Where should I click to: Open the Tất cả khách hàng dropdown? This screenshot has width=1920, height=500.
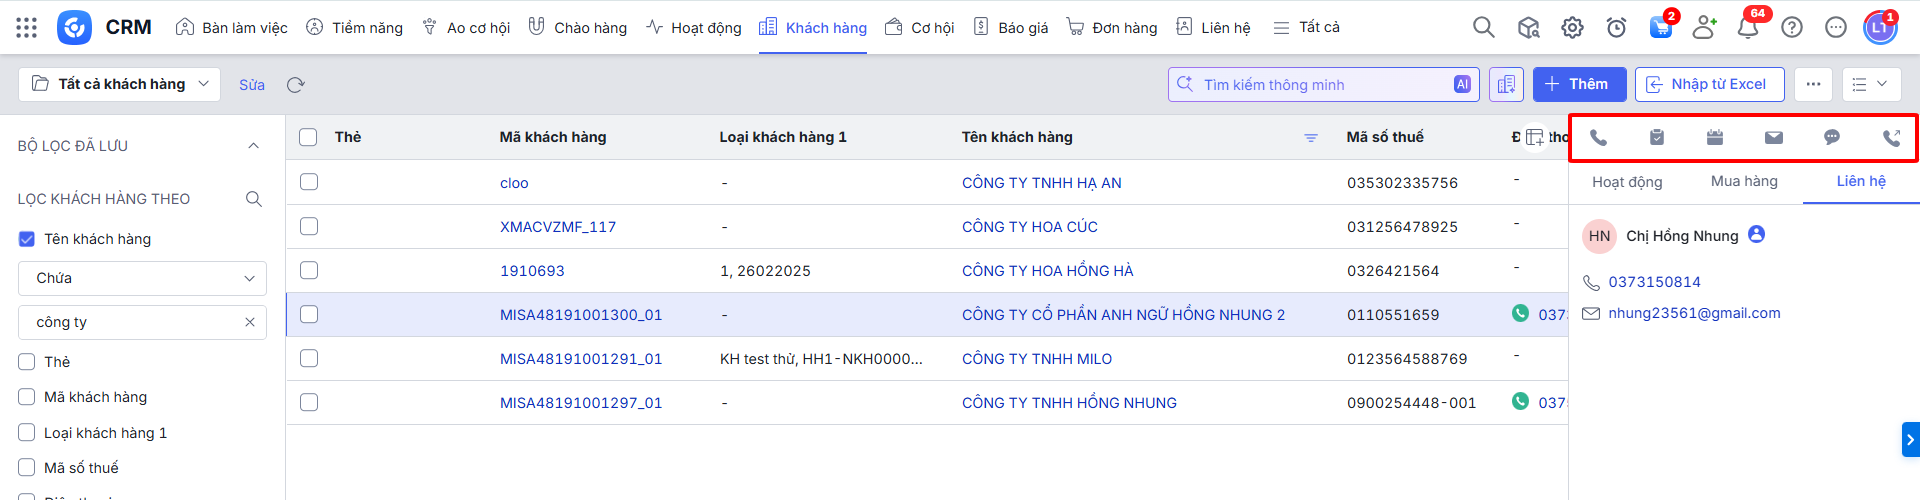[119, 84]
